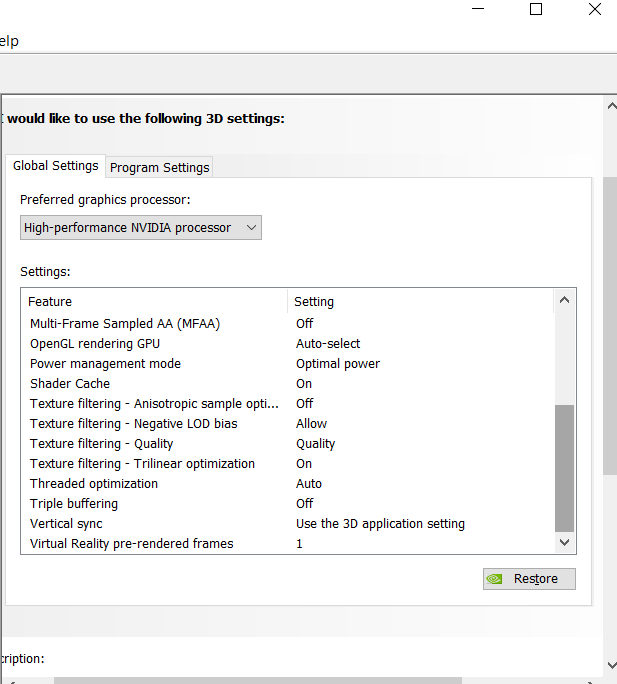Select Multi-Frame Sampled AA (MFAA) row
Viewport: 617px width, 684px height.
287,324
